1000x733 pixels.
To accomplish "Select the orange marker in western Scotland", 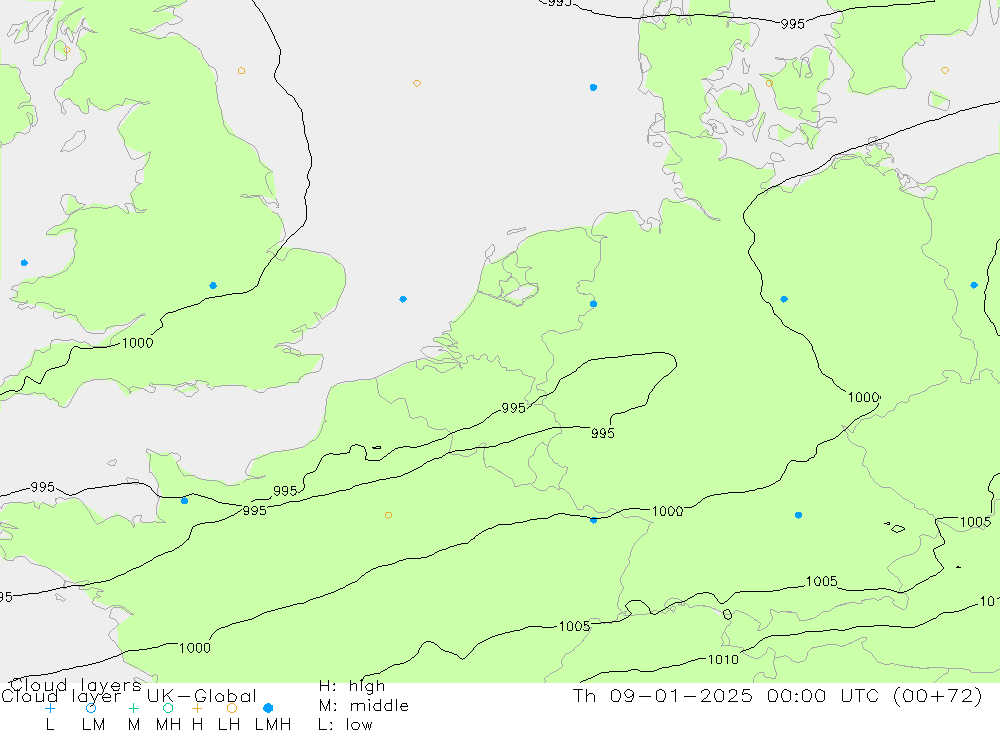I will pos(67,50).
